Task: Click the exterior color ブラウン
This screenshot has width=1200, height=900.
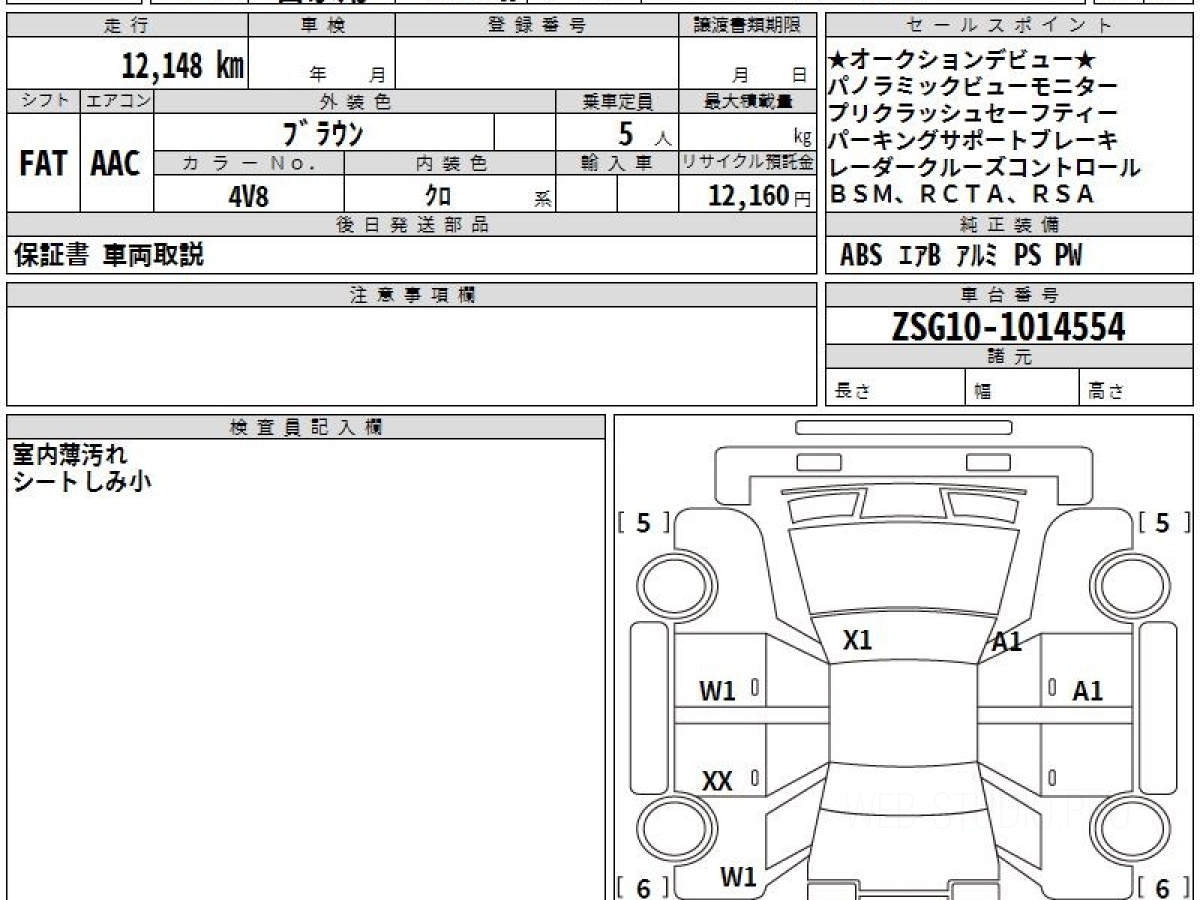Action: [323, 133]
